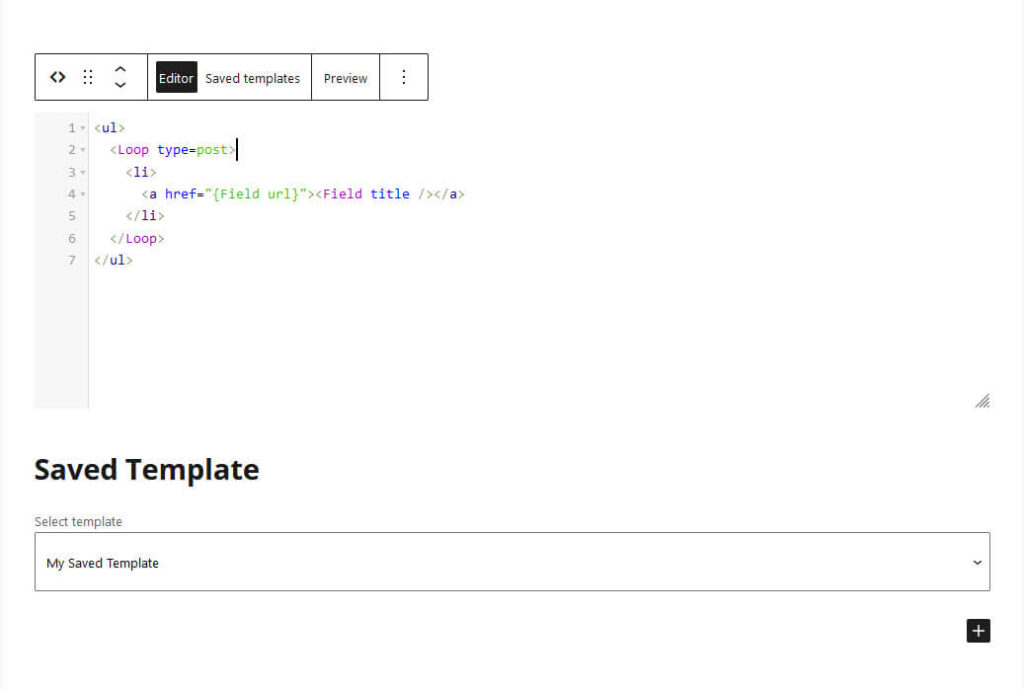This screenshot has height=689, width=1024.
Task: Click the Field title tag in code
Action: 374,194
